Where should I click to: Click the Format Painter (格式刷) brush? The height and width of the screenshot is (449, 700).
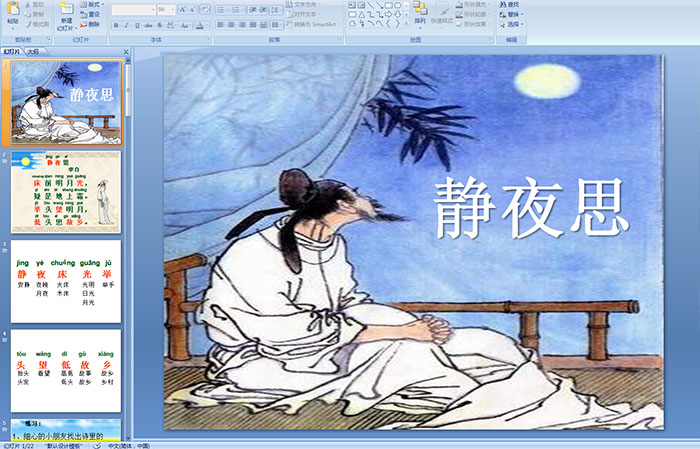click(x=29, y=25)
